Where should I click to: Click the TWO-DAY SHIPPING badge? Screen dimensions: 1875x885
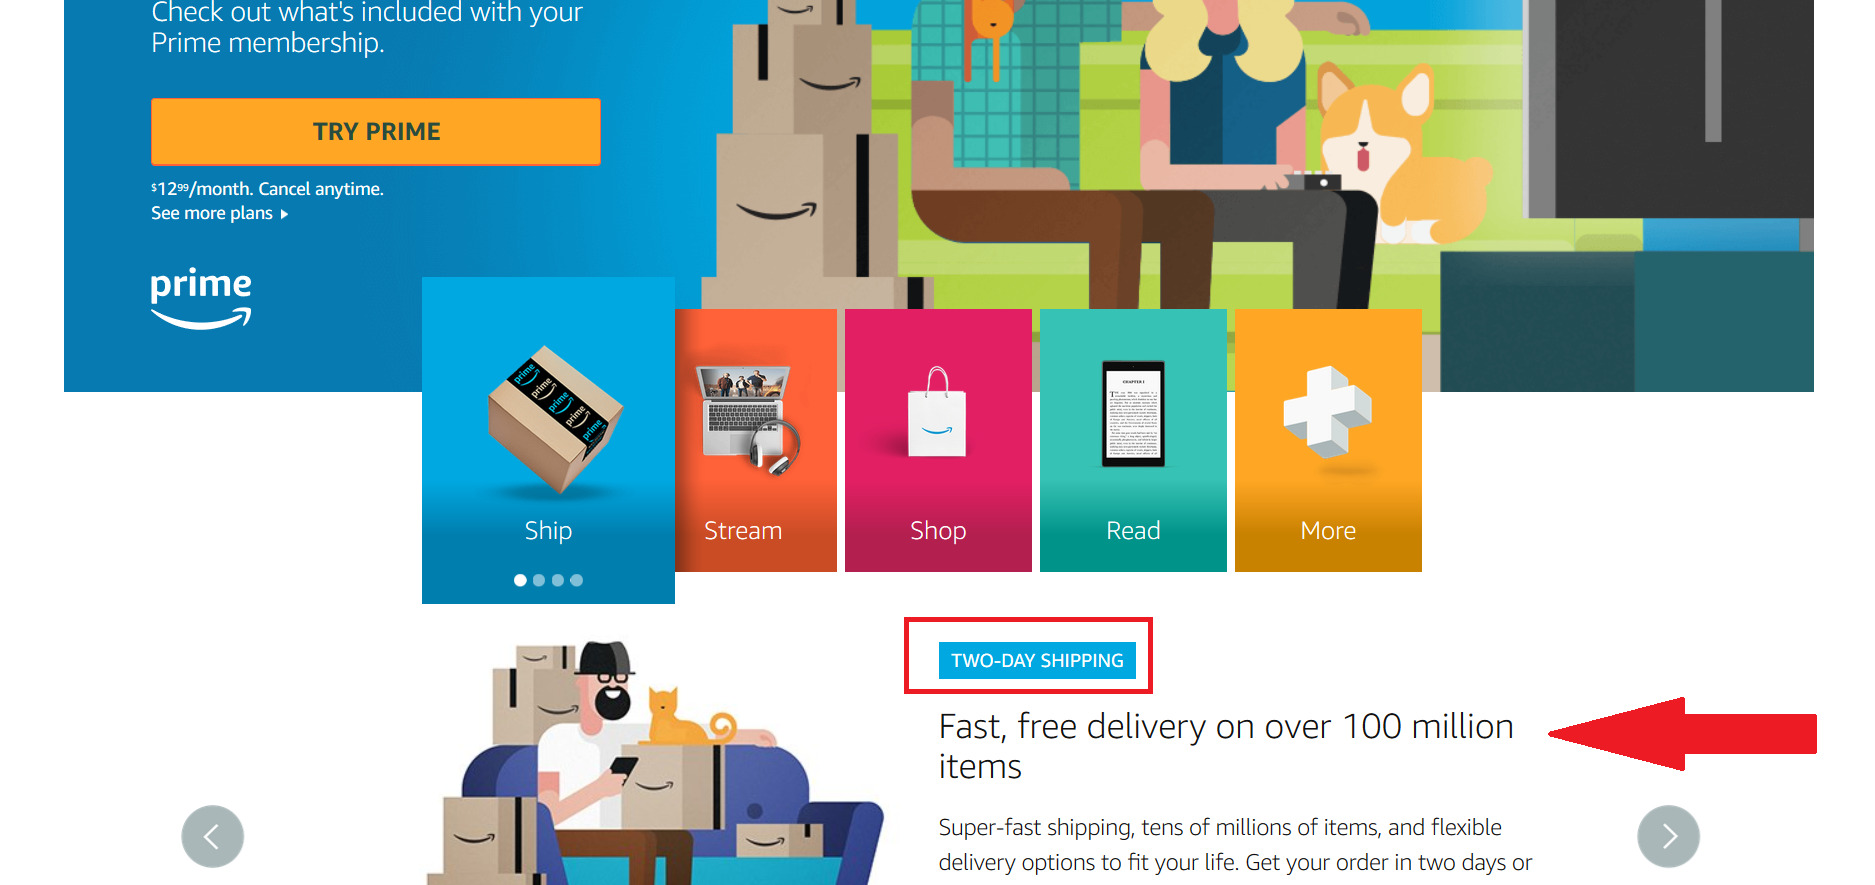tap(1037, 660)
